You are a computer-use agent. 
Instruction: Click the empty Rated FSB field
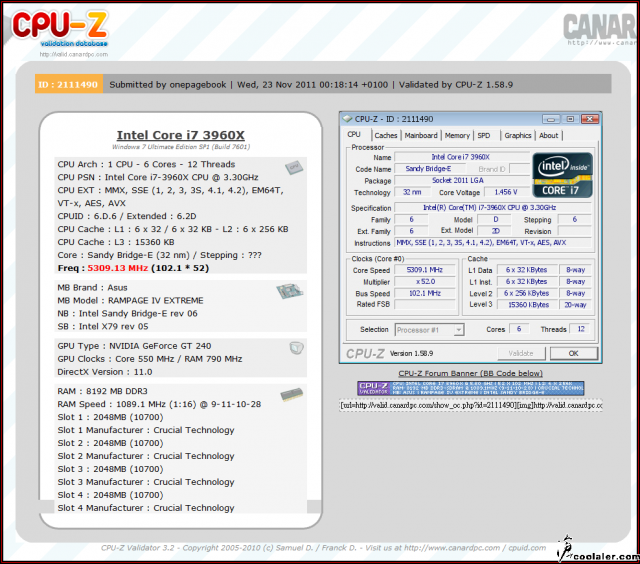pyautogui.click(x=424, y=304)
